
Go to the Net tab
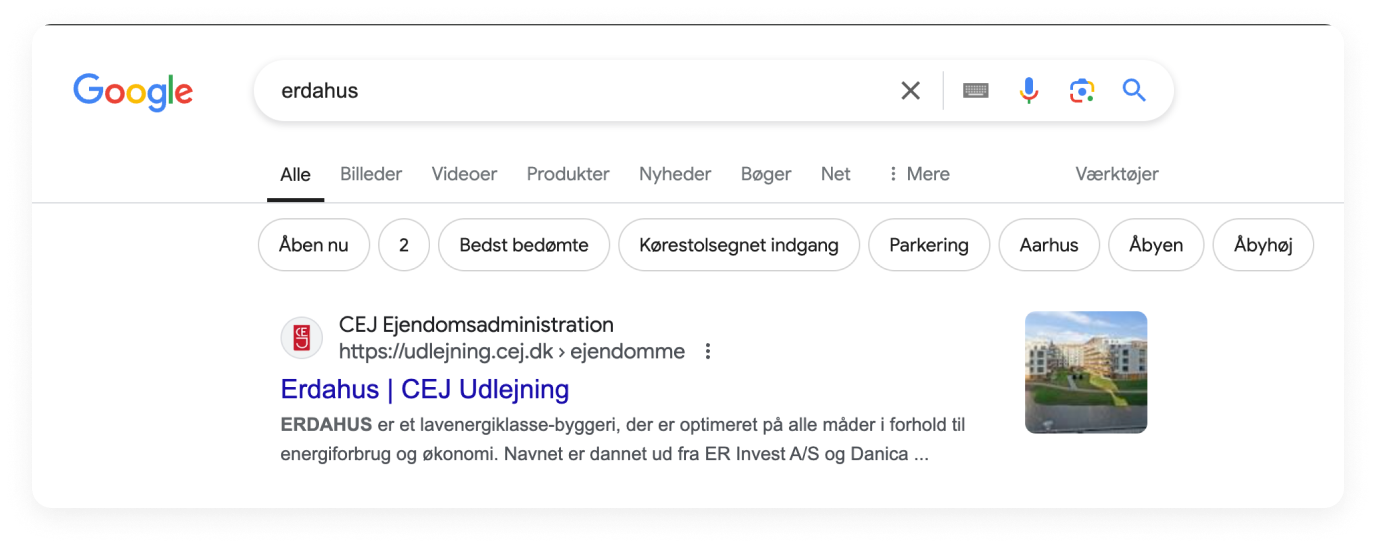(x=835, y=174)
